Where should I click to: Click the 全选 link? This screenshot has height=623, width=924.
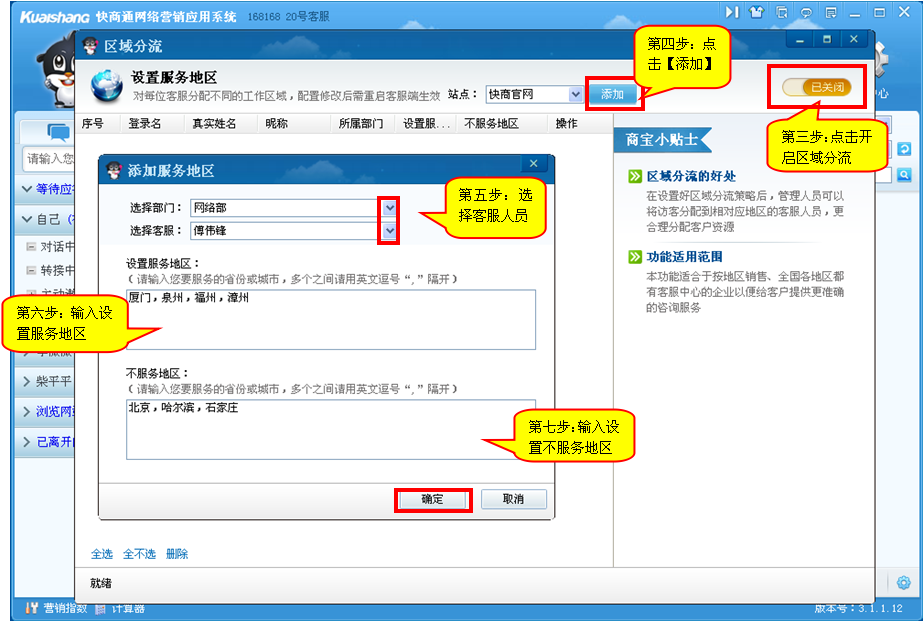click(x=102, y=554)
